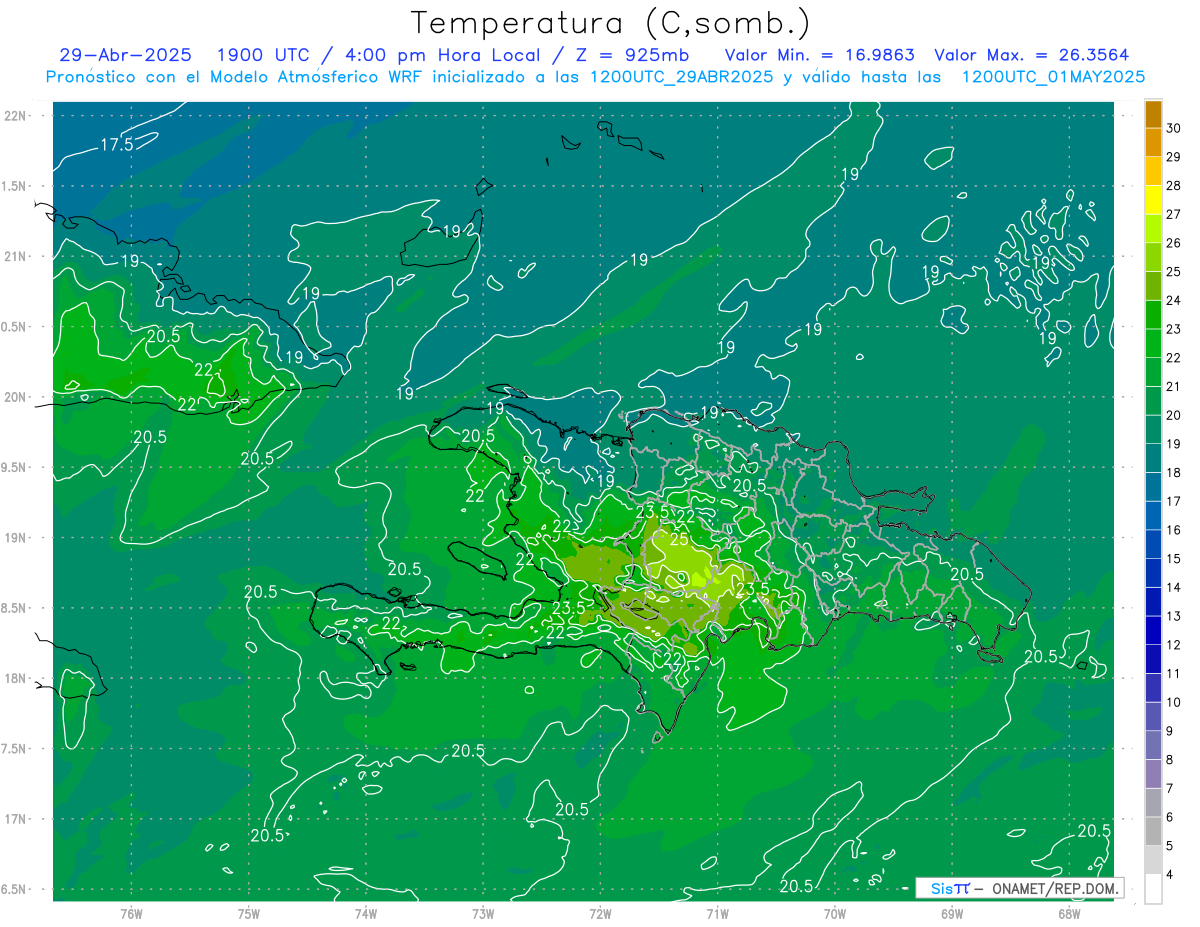Click the 'Valor Max. = 26.3564' text
Image resolution: width=1200 pixels, height=927 pixels.
pyautogui.click(x=1032, y=55)
